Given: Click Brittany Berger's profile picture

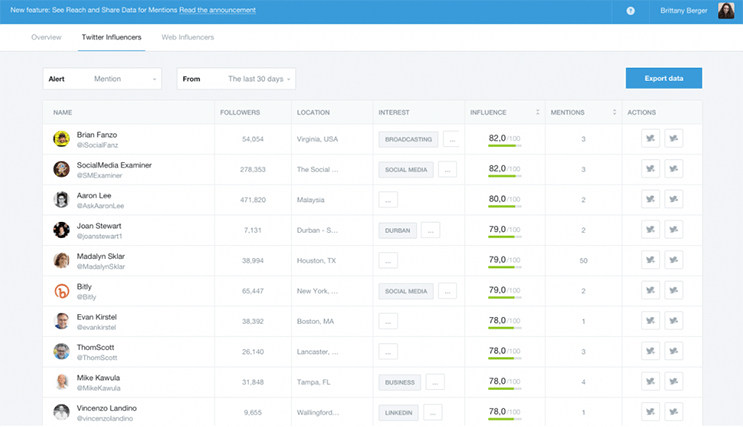Looking at the screenshot, I should pyautogui.click(x=726, y=11).
